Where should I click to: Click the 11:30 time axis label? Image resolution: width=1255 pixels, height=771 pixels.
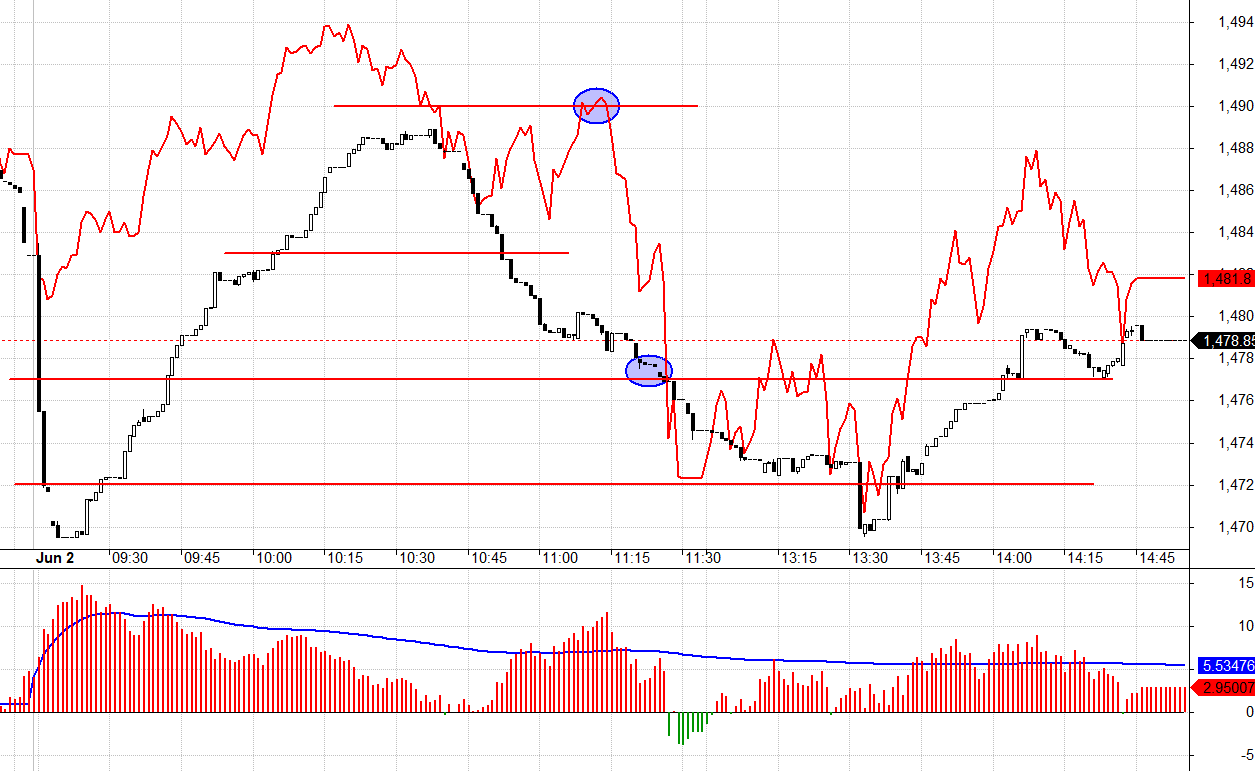pos(703,558)
